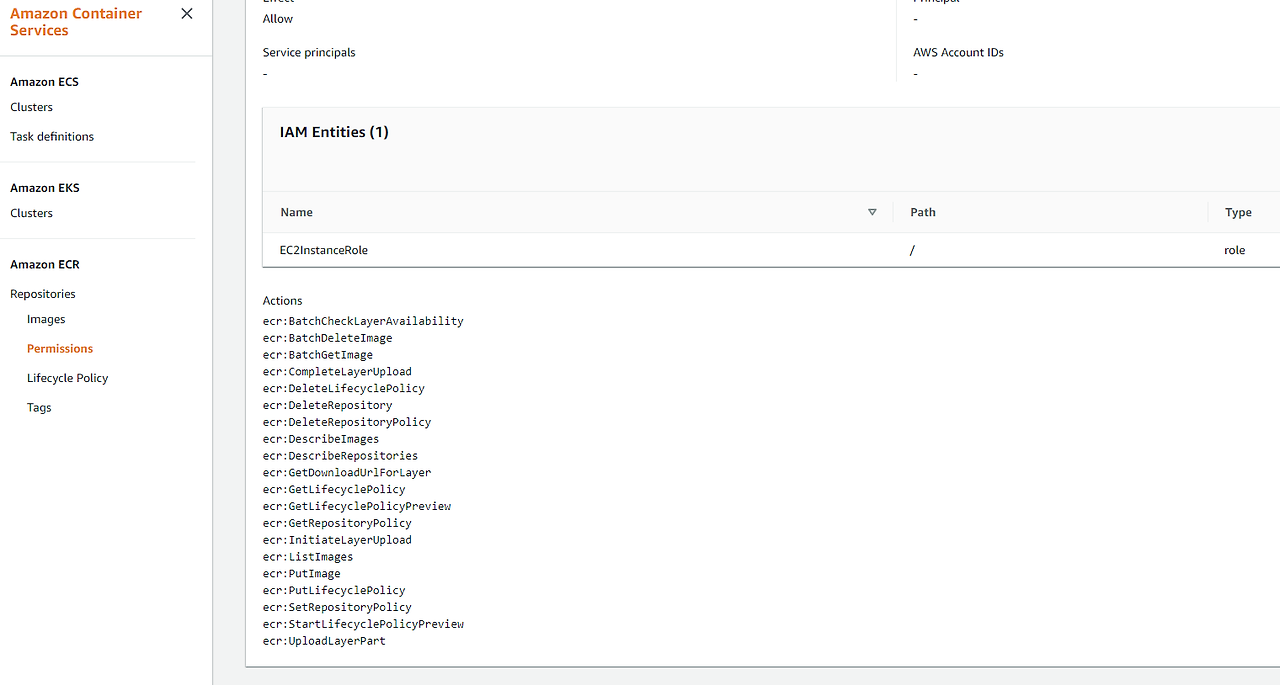Click the Path column header
This screenshot has height=685, width=1280.
(x=923, y=212)
